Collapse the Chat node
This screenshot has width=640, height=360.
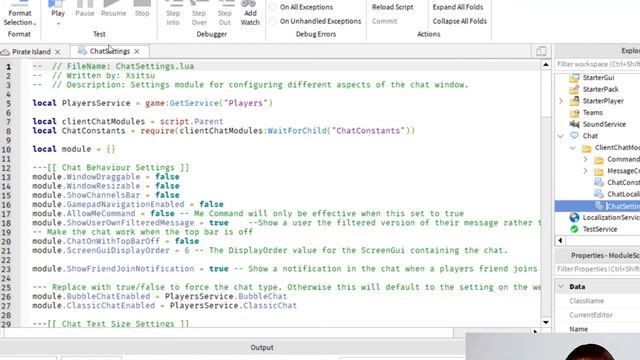click(561, 136)
